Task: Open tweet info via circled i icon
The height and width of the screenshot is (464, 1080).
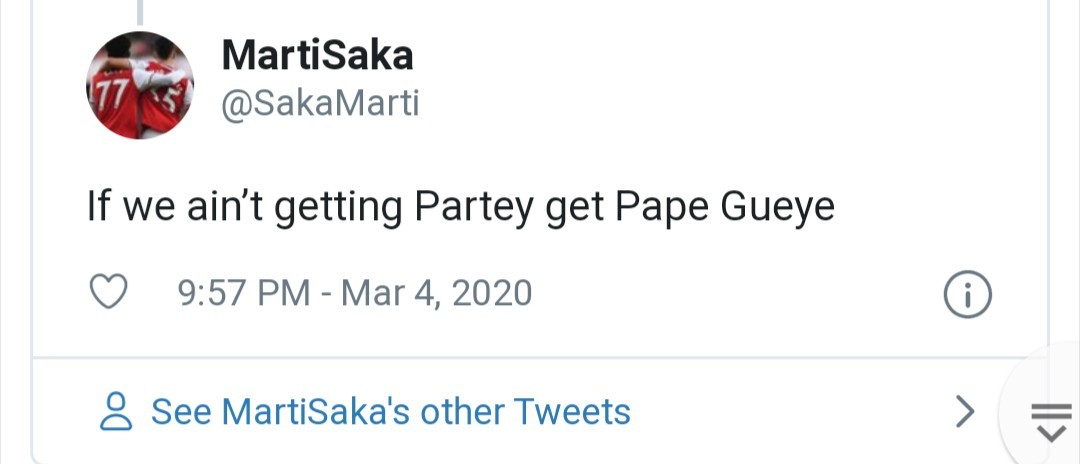Action: [x=967, y=293]
